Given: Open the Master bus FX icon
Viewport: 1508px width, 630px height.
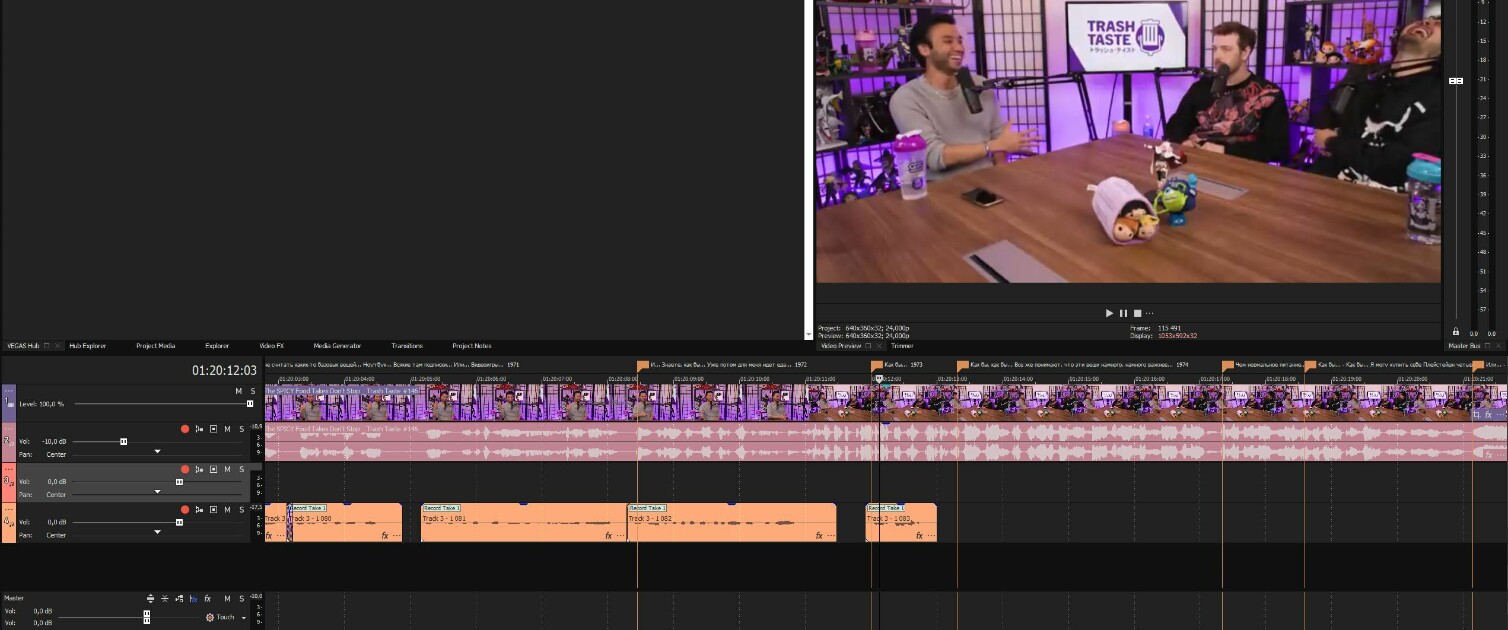Looking at the screenshot, I should [207, 598].
